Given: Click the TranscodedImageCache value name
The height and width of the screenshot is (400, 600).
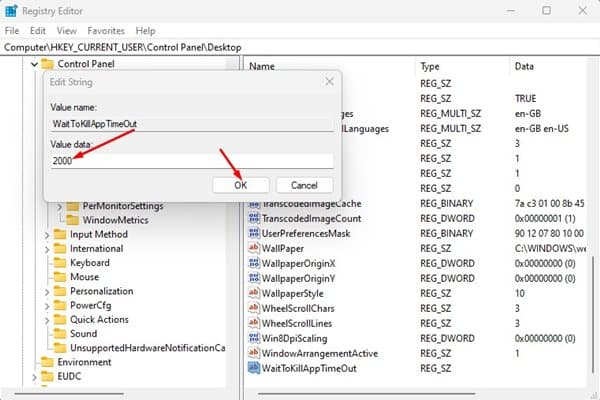Looking at the screenshot, I should 311,204.
